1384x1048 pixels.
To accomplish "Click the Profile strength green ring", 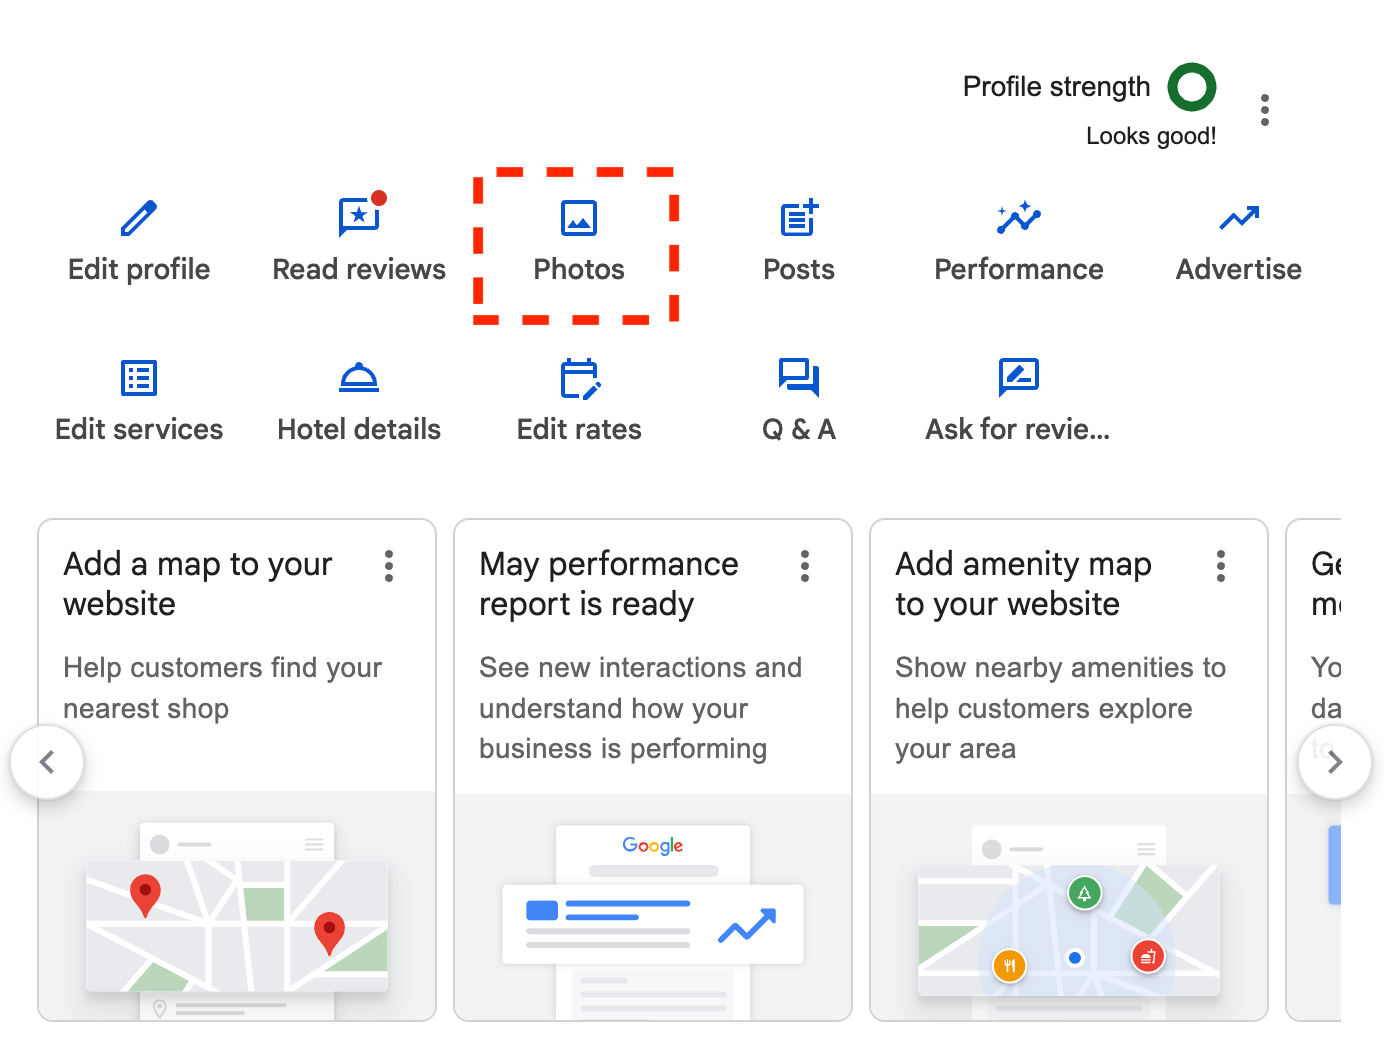I will 1192,87.
